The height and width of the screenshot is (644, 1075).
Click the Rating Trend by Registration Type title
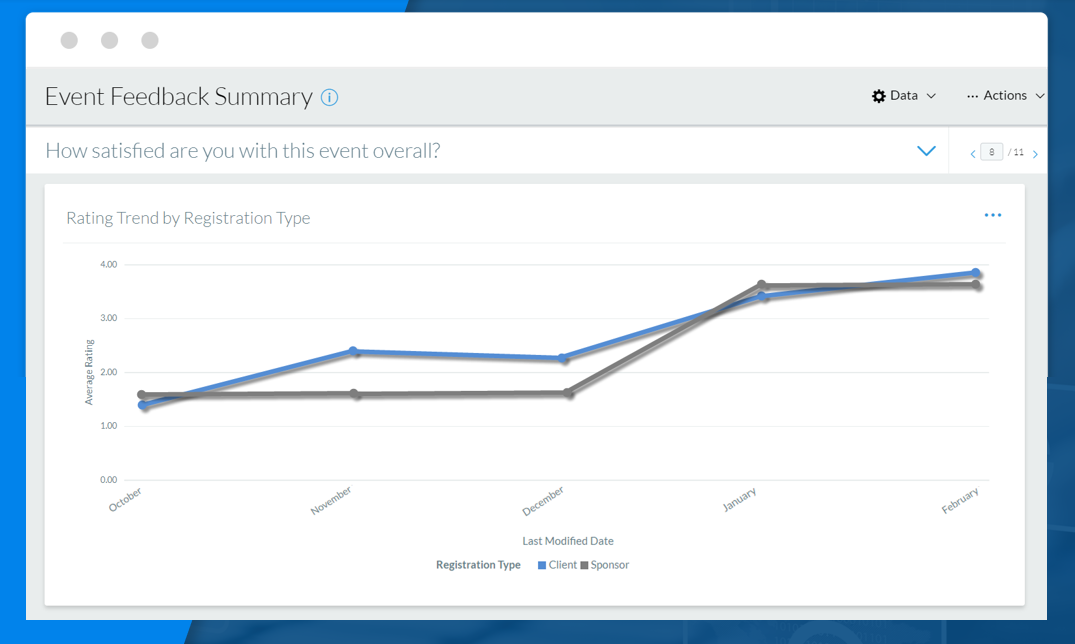188,218
